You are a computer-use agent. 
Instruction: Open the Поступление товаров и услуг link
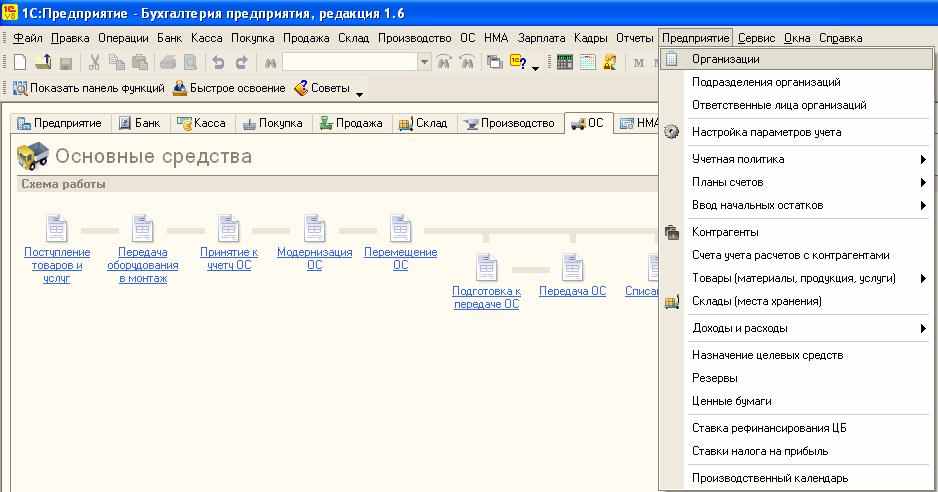coord(57,265)
